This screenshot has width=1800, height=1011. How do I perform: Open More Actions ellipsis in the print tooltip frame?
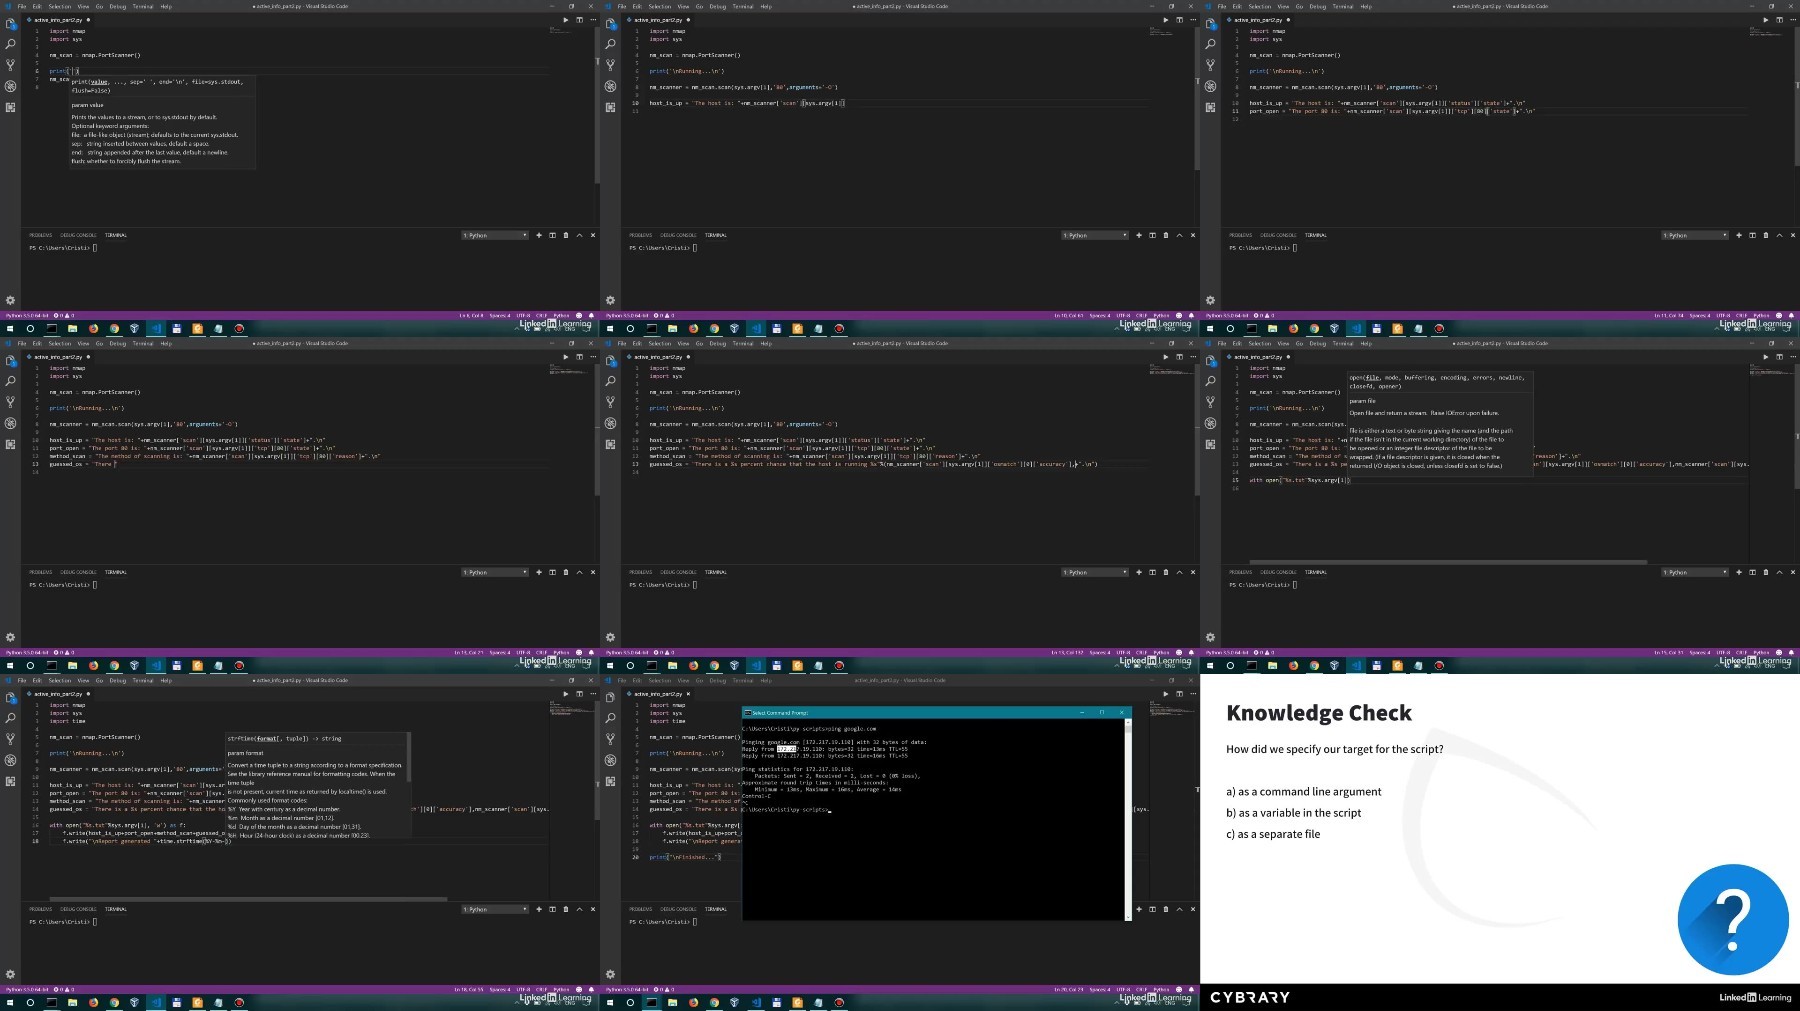point(592,20)
